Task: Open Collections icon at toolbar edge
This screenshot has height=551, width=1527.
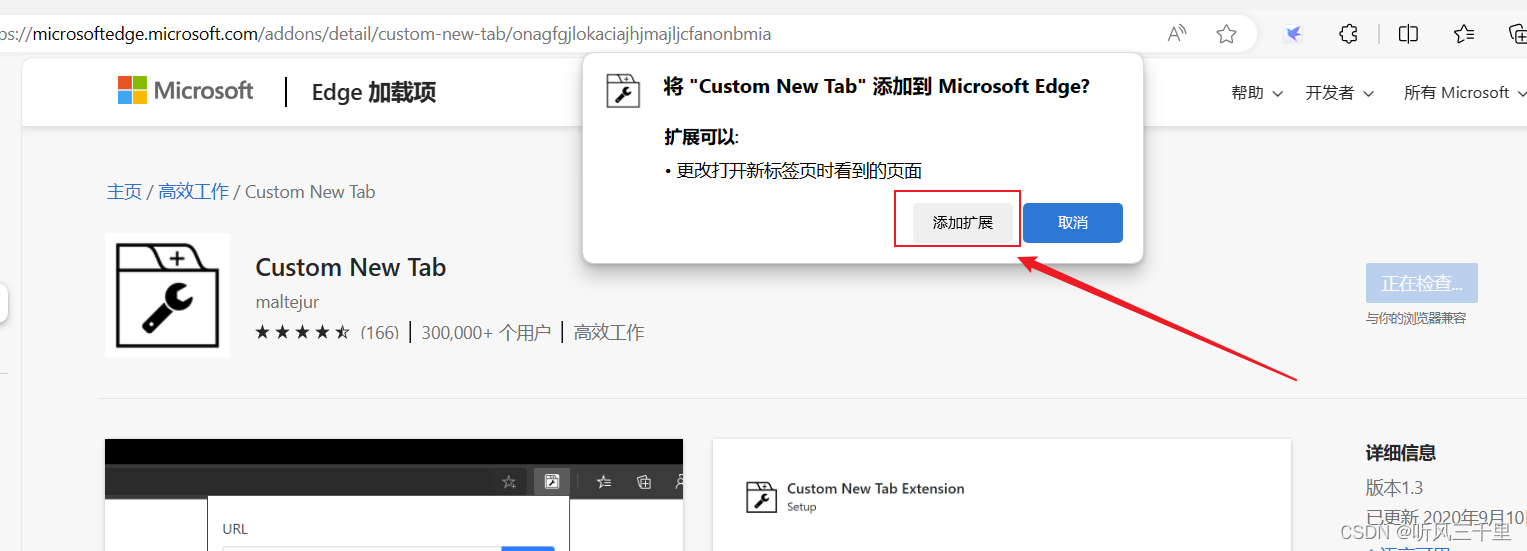Action: point(1517,34)
